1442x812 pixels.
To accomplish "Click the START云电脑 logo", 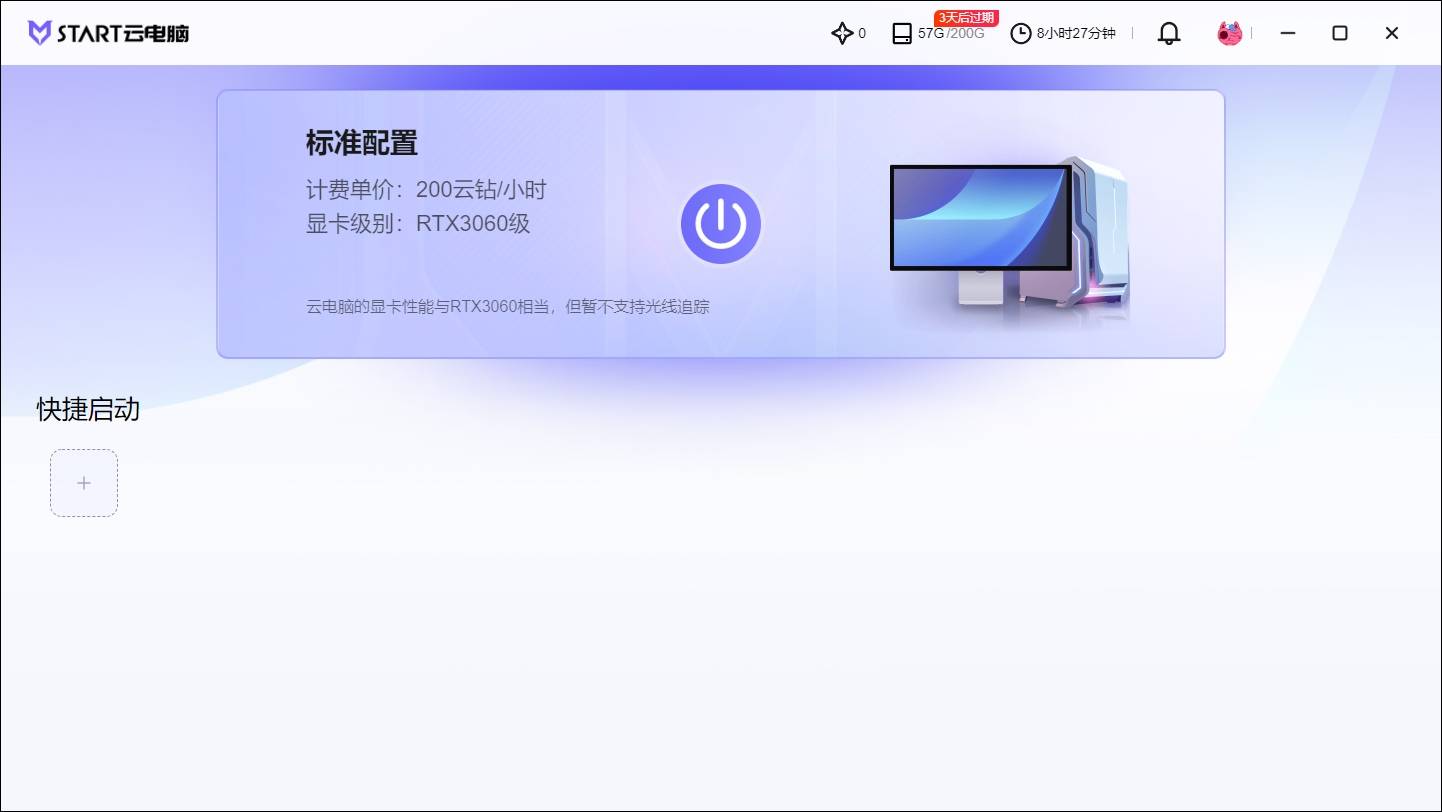I will 108,33.
